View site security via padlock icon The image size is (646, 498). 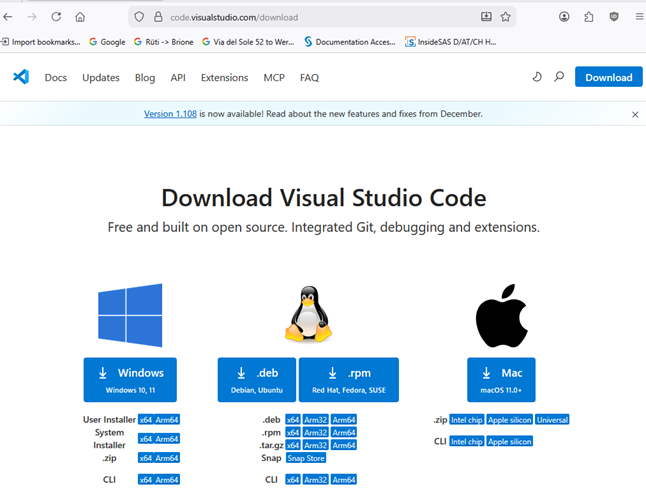[x=158, y=17]
